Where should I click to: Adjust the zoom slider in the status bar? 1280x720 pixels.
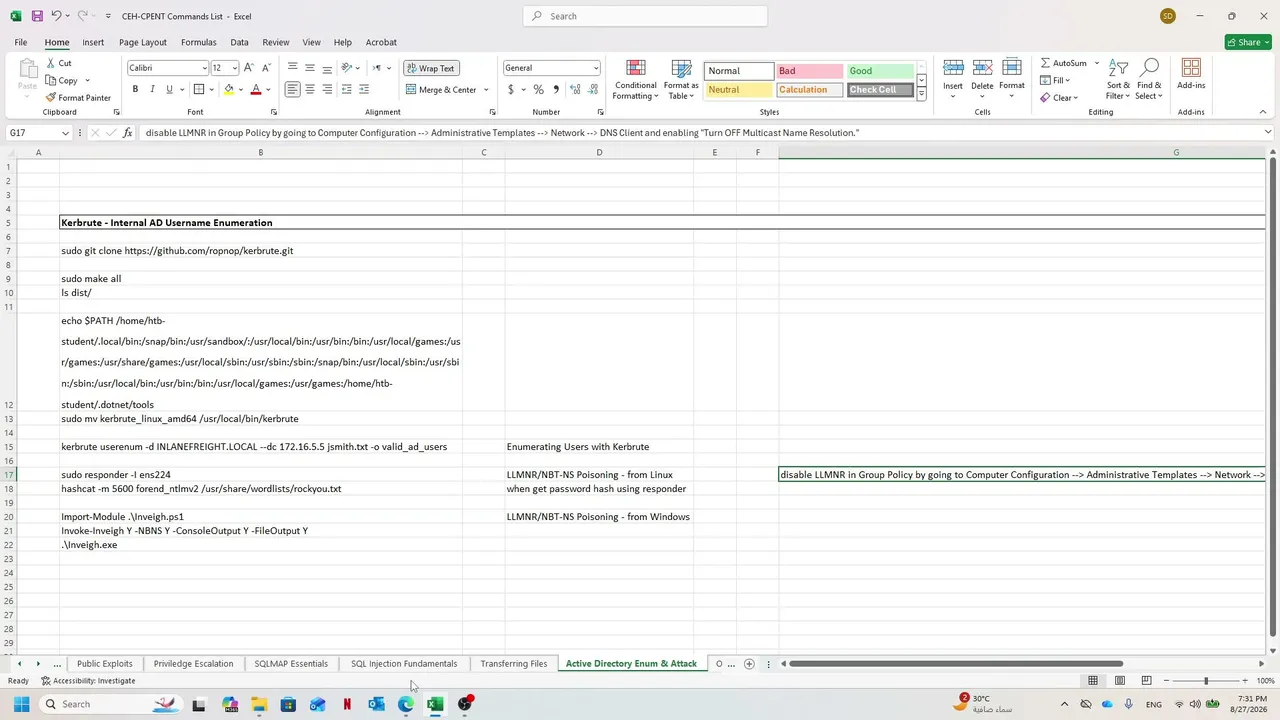pos(1205,681)
